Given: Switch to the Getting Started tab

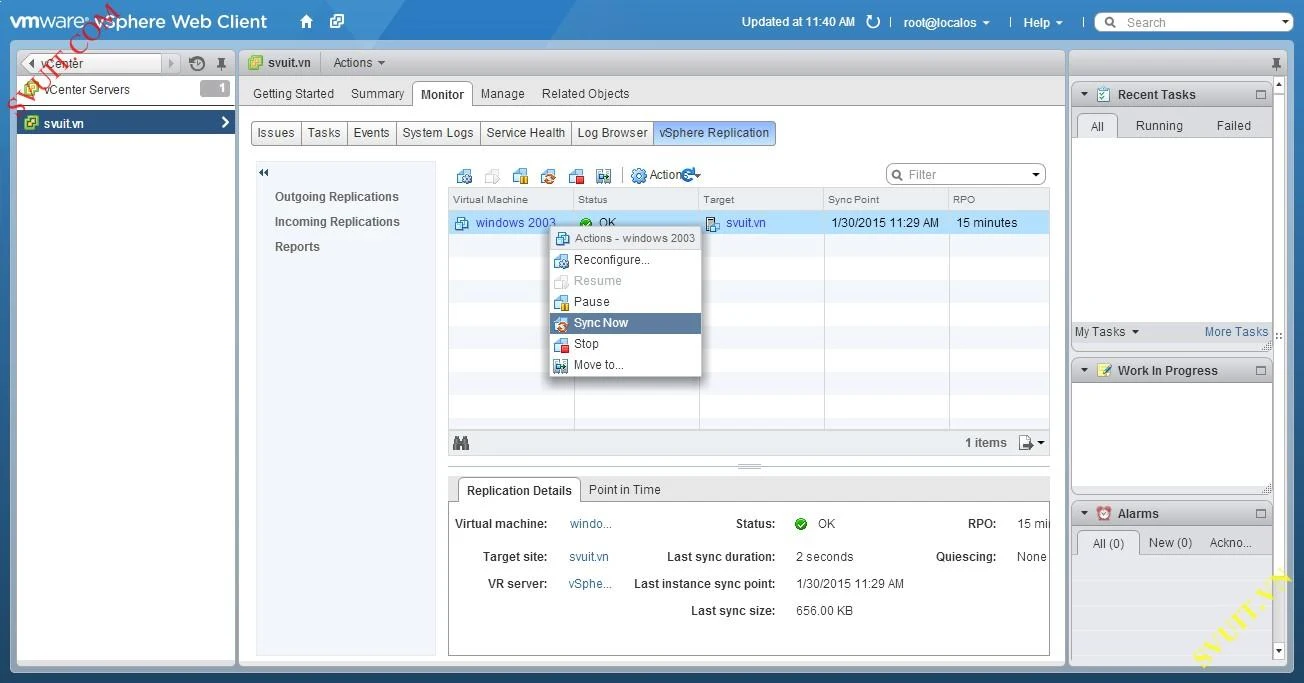Looking at the screenshot, I should pos(293,94).
